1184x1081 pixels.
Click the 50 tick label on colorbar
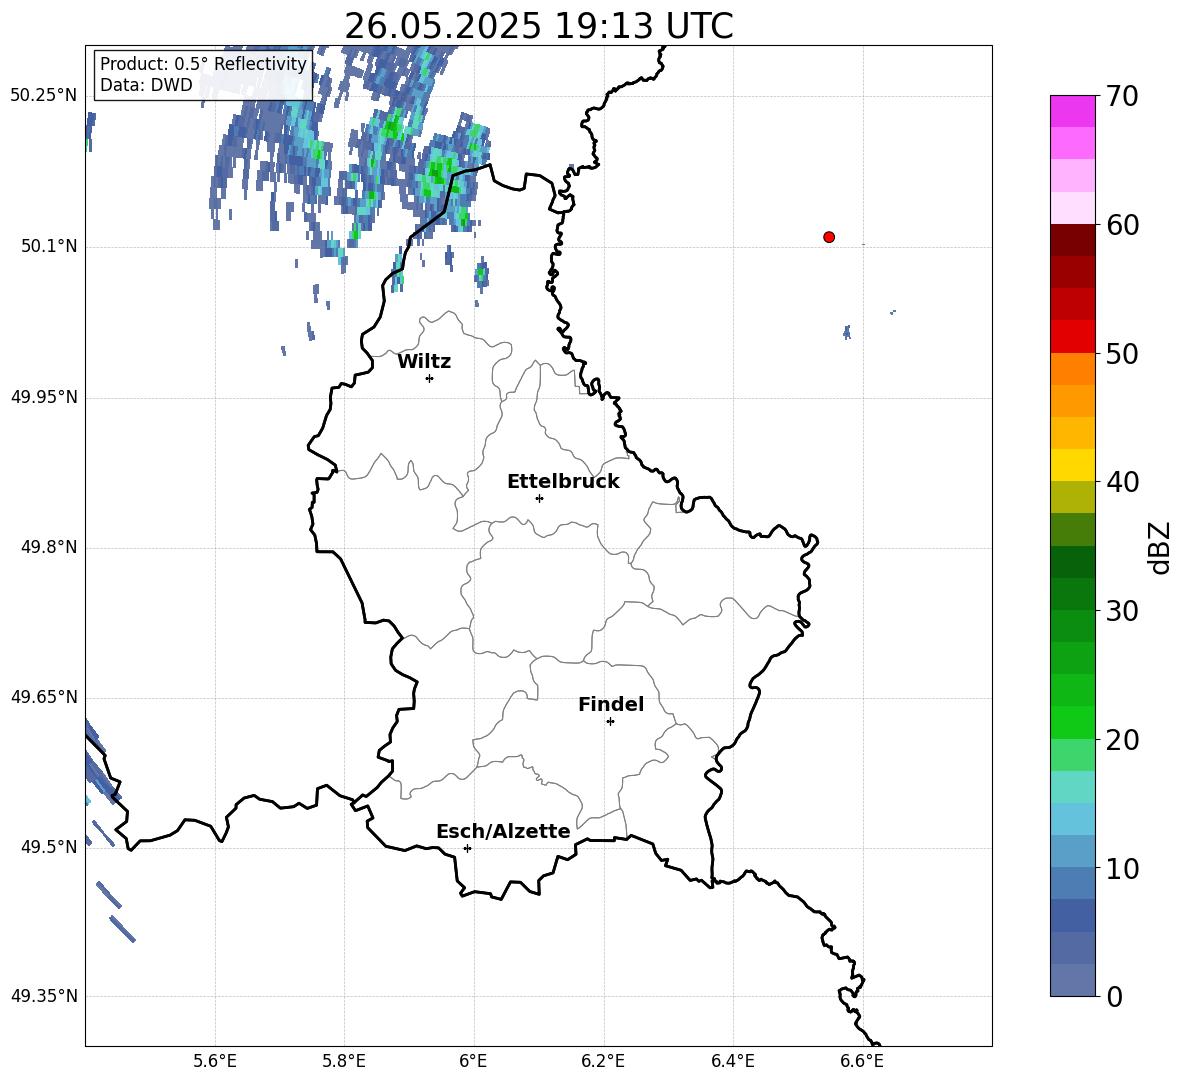1122,353
